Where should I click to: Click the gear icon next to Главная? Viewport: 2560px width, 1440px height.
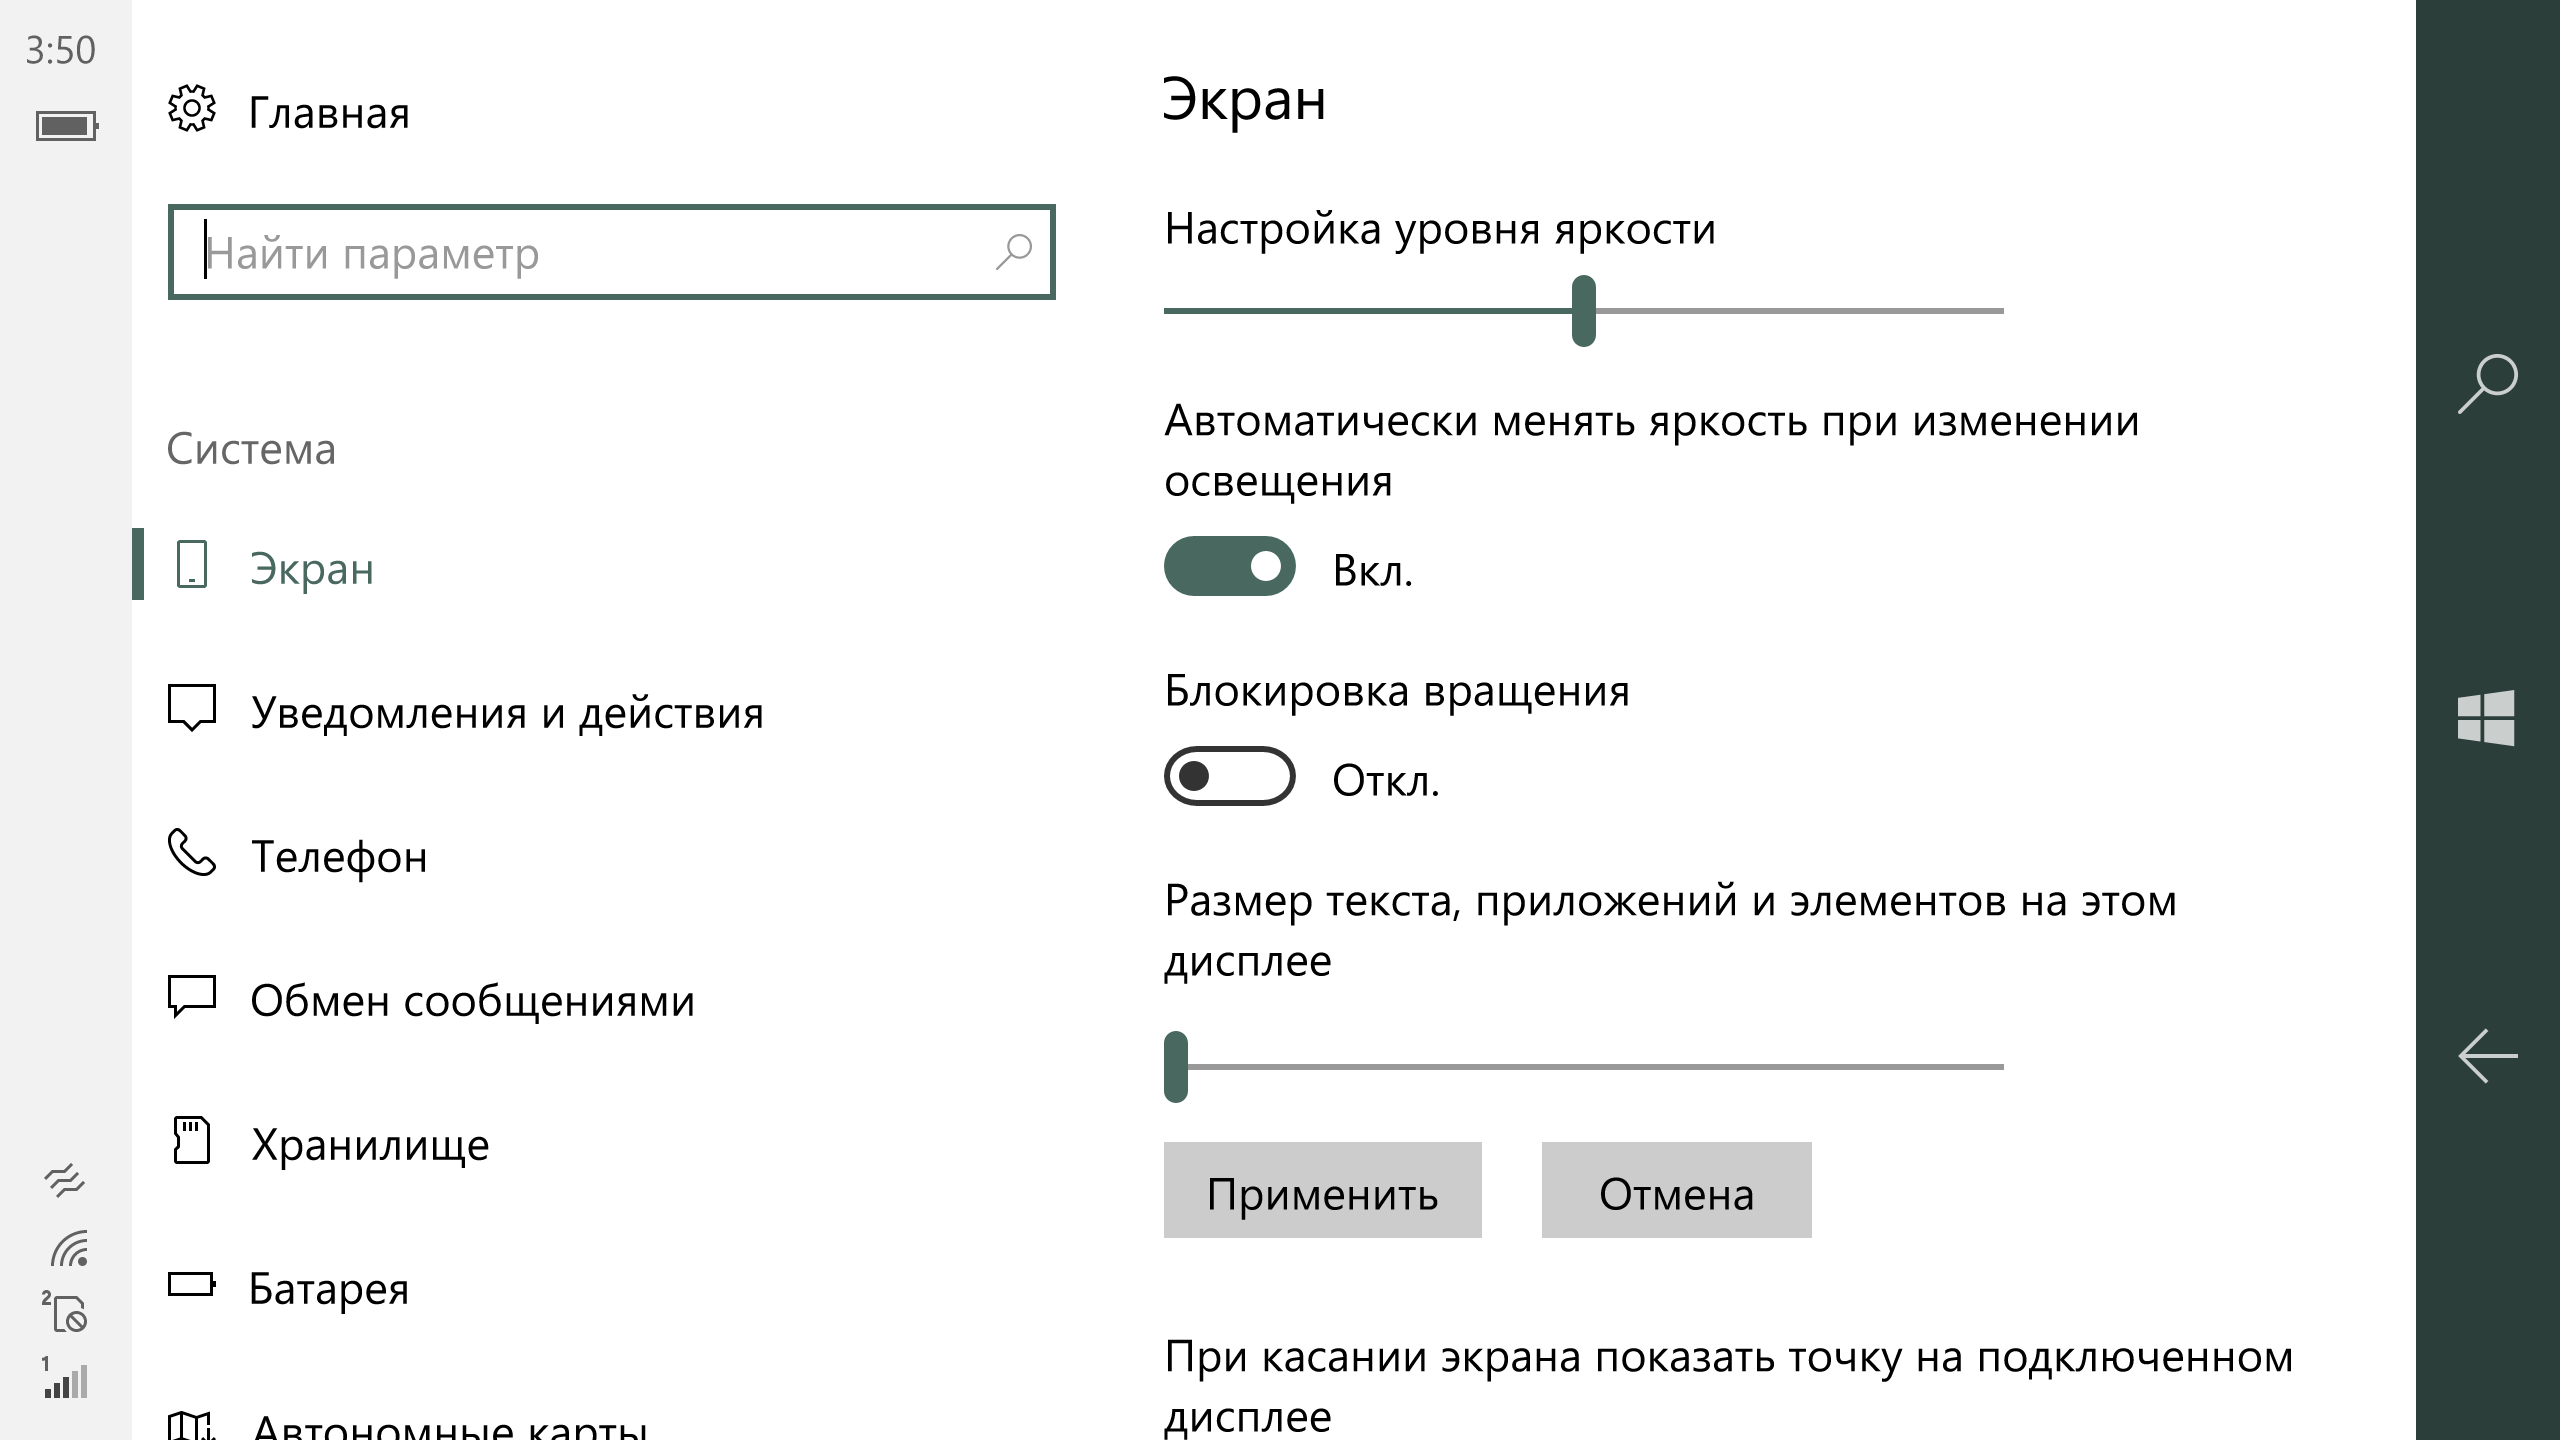coord(191,109)
